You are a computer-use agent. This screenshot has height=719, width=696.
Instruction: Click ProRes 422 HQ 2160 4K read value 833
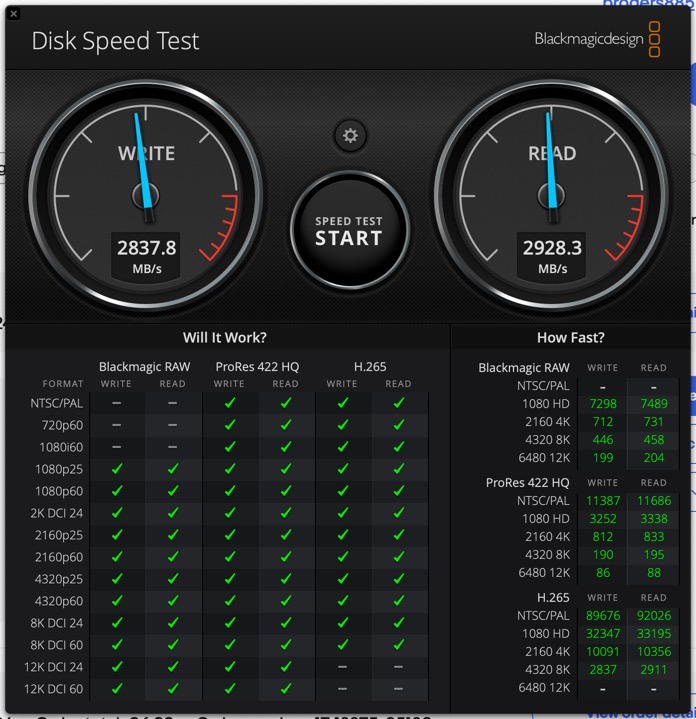pos(654,536)
